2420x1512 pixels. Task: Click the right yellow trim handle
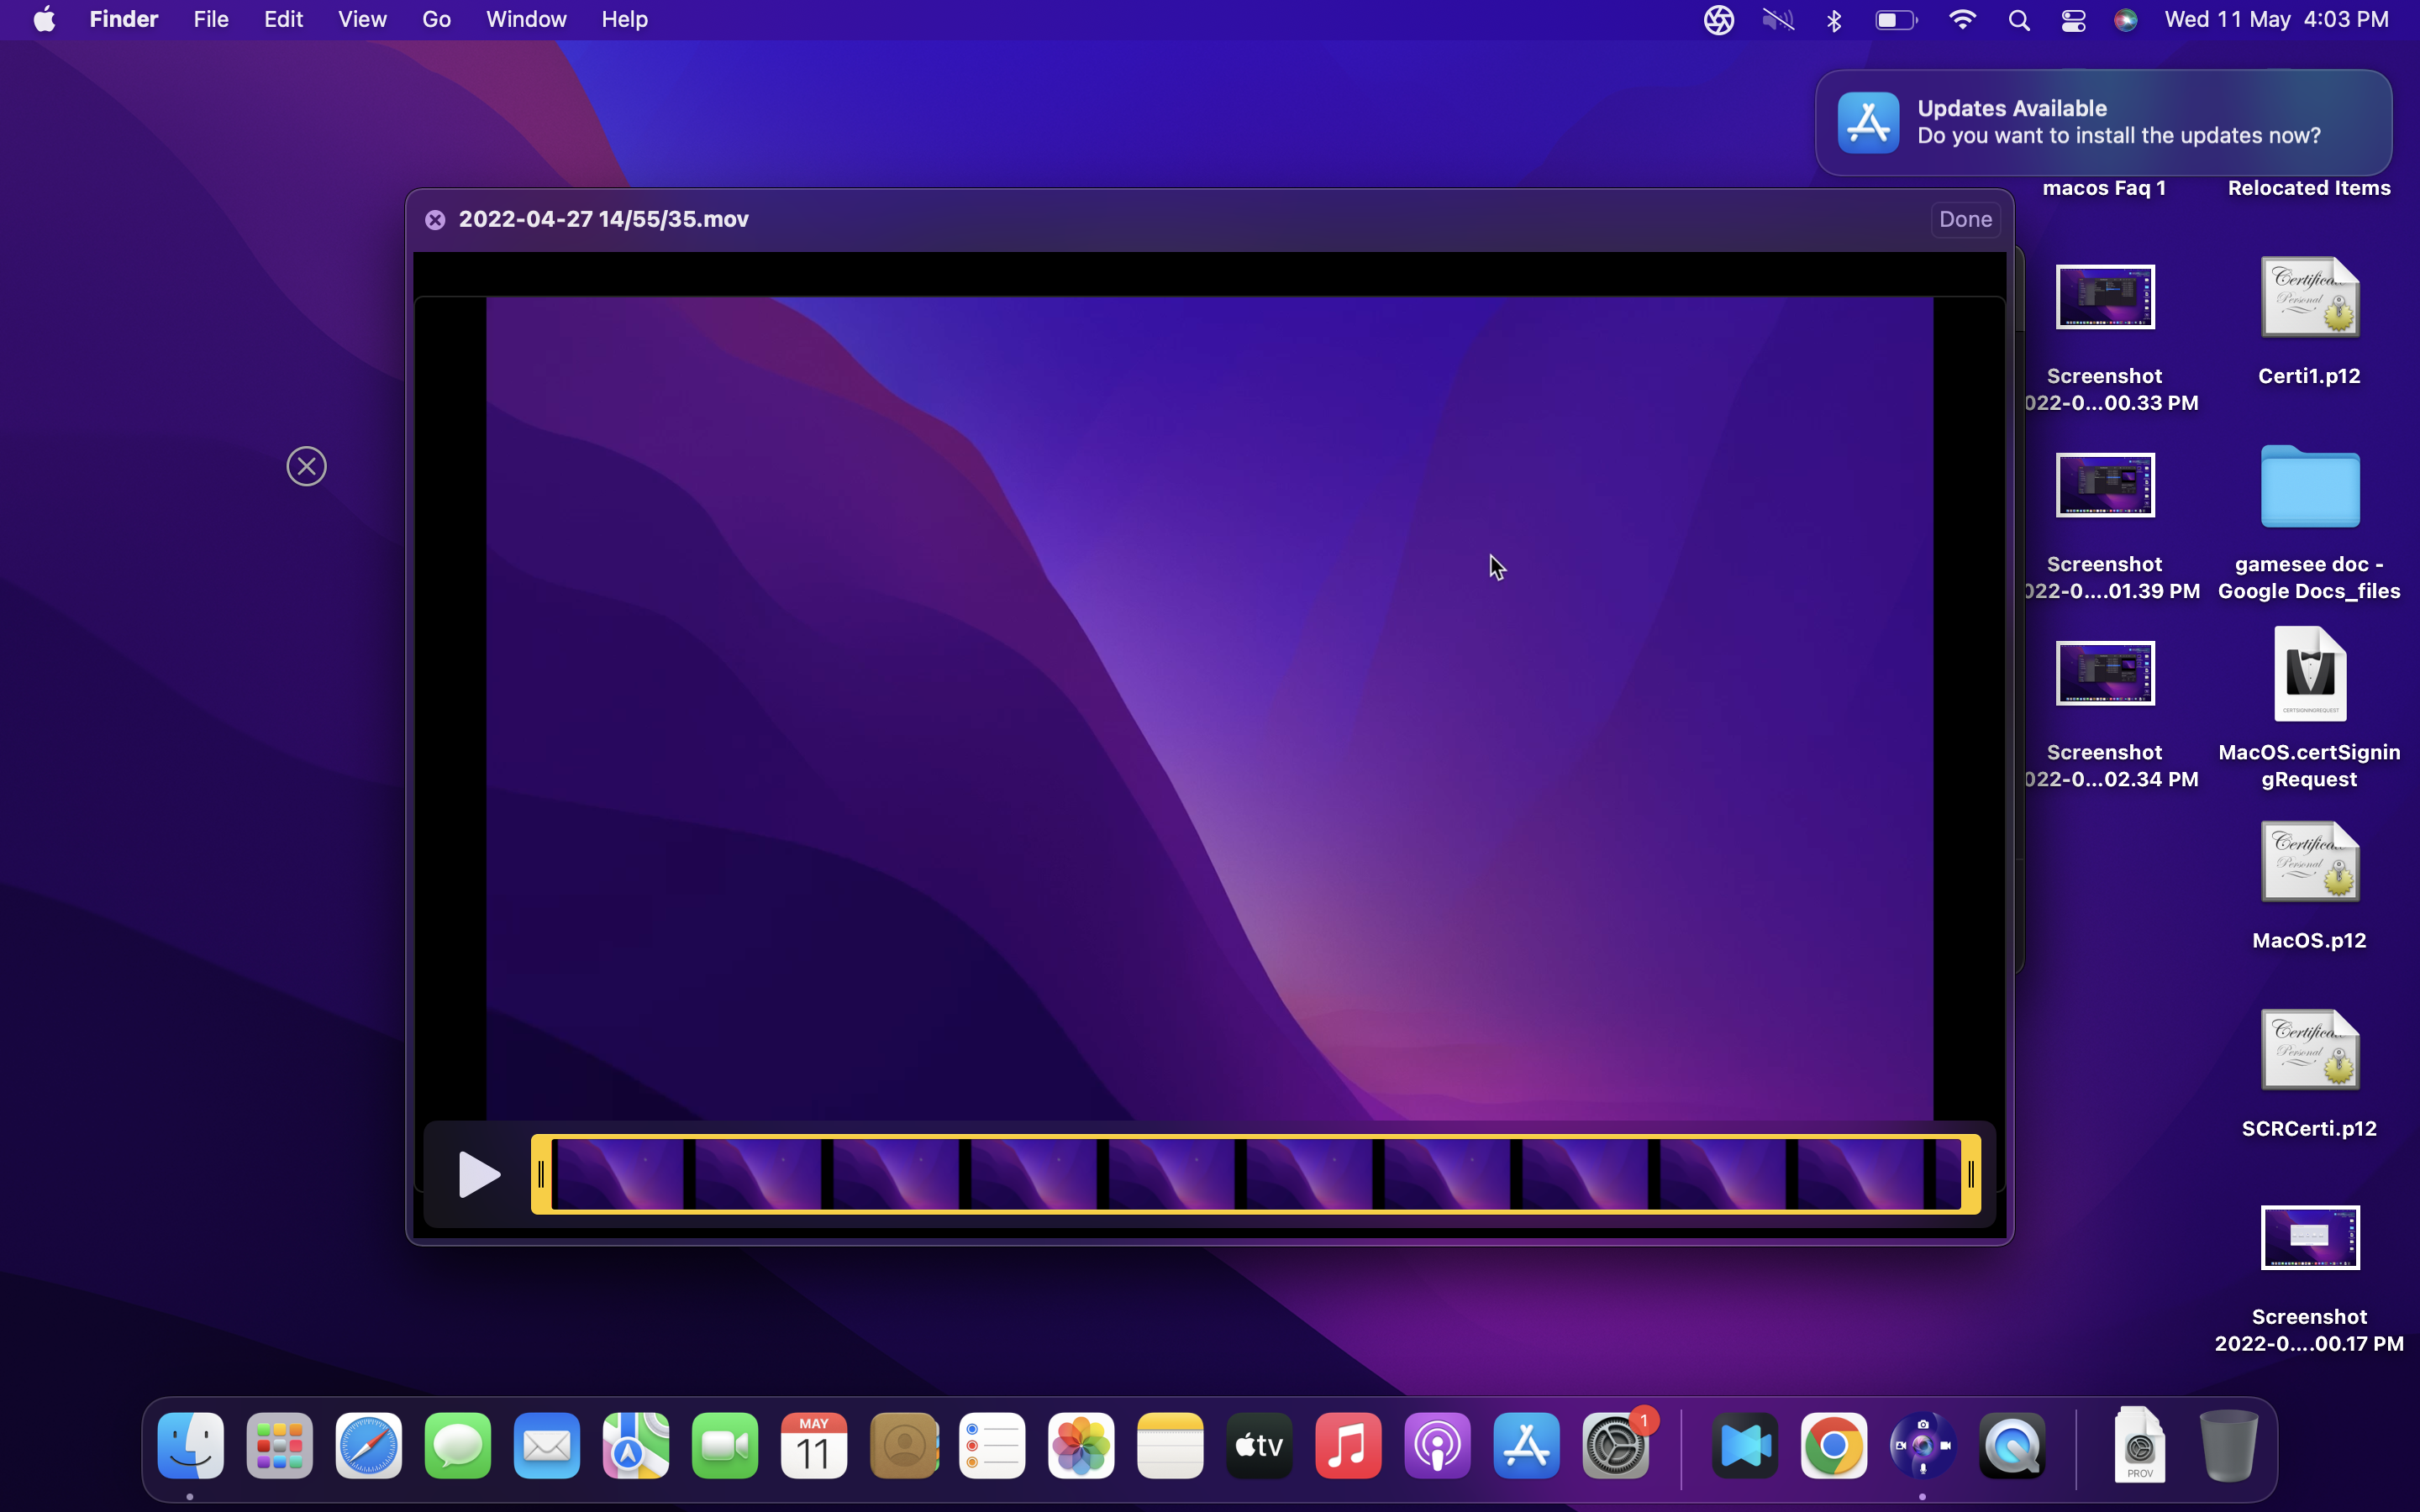coord(1970,1174)
